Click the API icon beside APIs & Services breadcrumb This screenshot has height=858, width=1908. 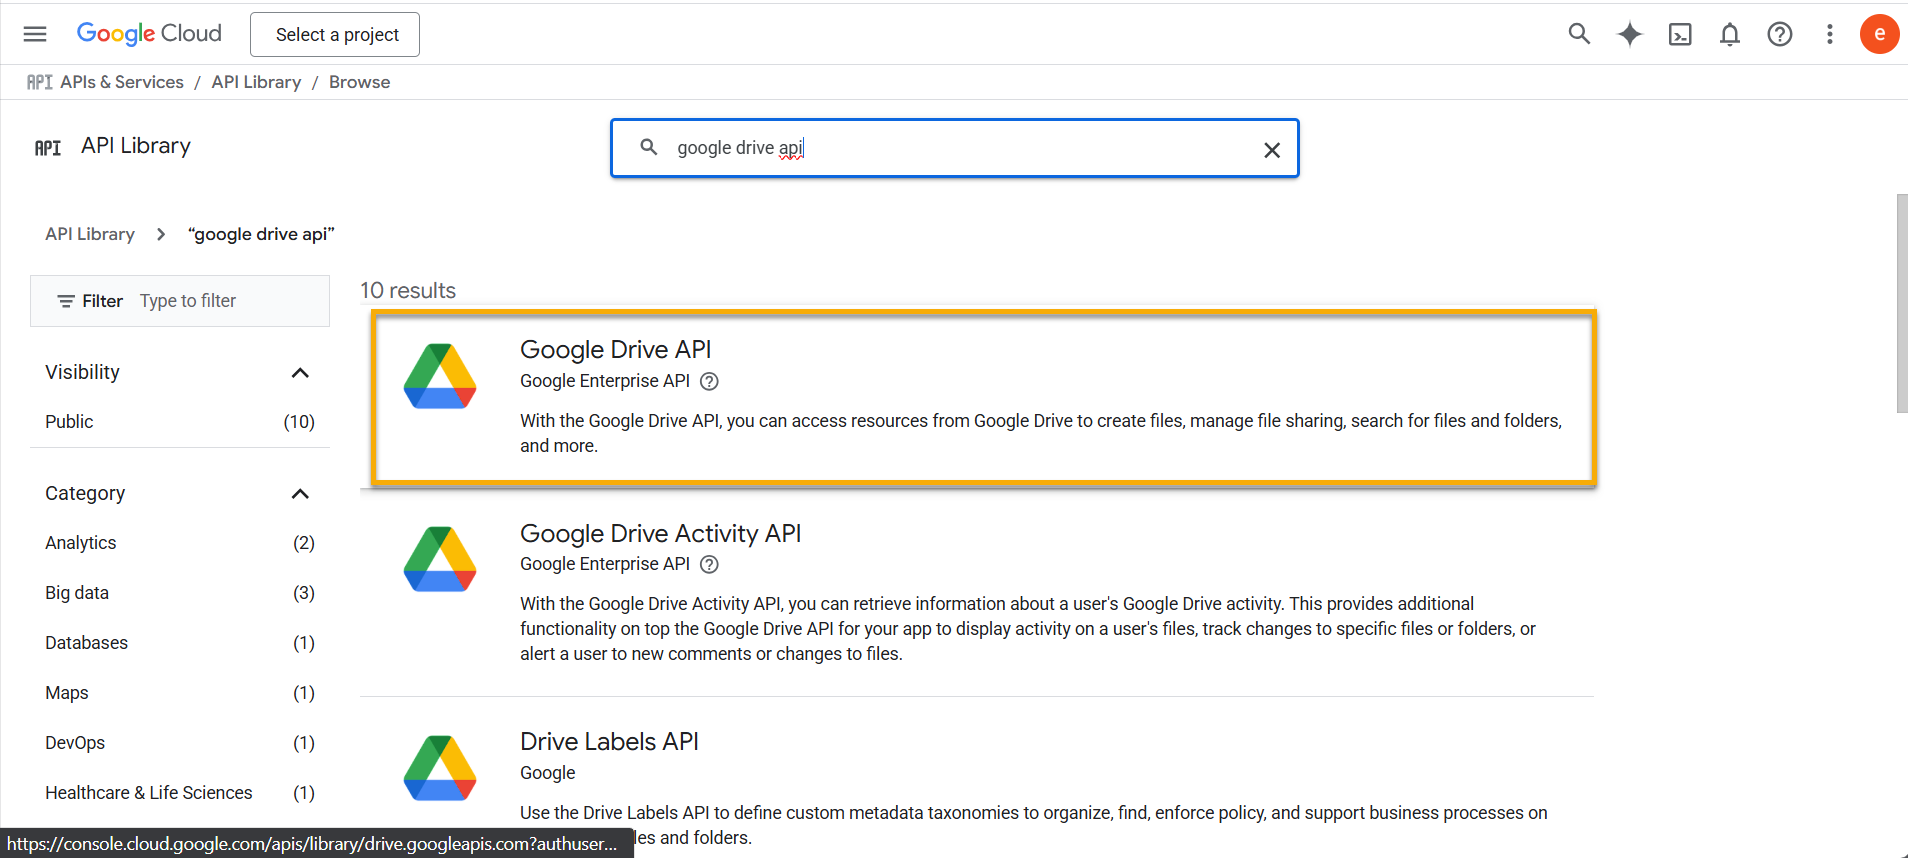click(40, 82)
